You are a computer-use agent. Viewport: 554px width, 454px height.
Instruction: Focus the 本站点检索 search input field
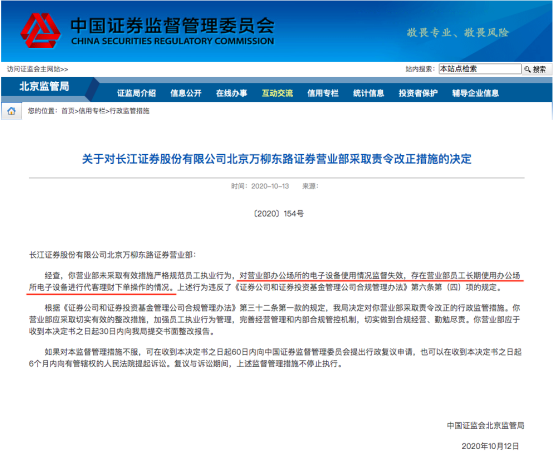[480, 69]
